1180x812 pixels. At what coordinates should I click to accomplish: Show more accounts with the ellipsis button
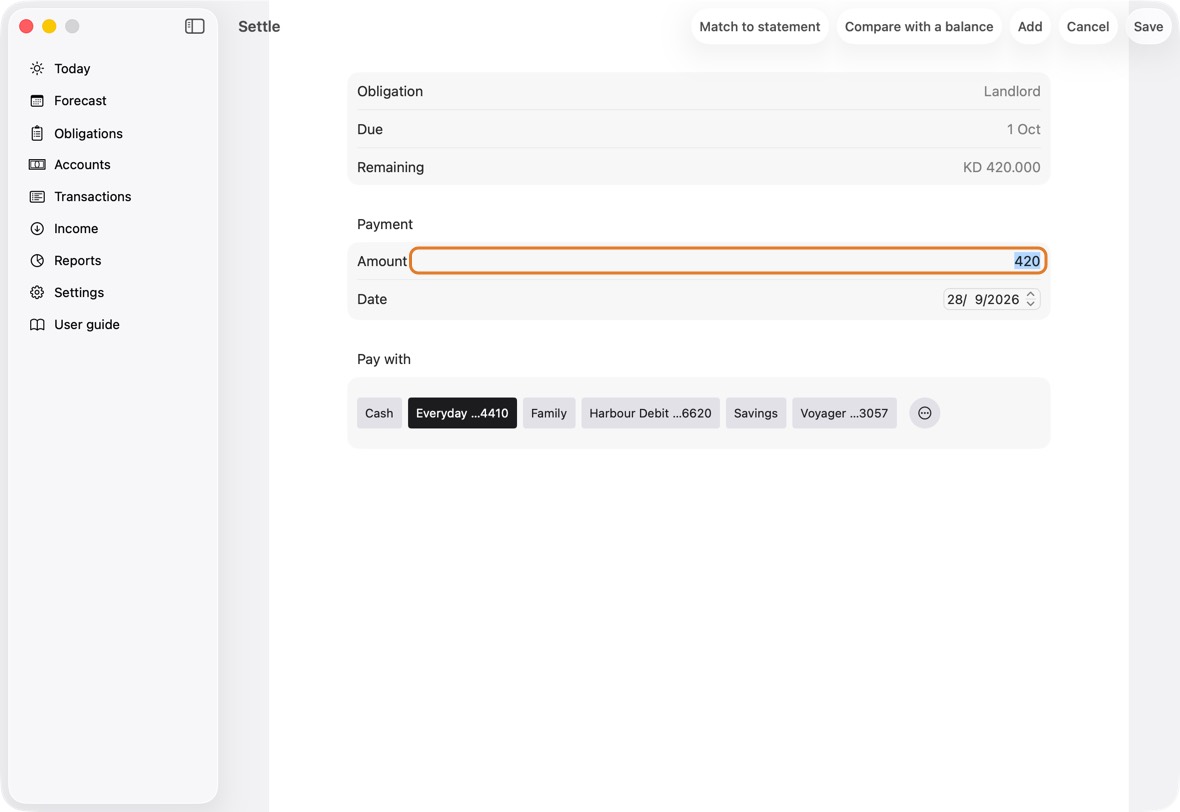924,413
